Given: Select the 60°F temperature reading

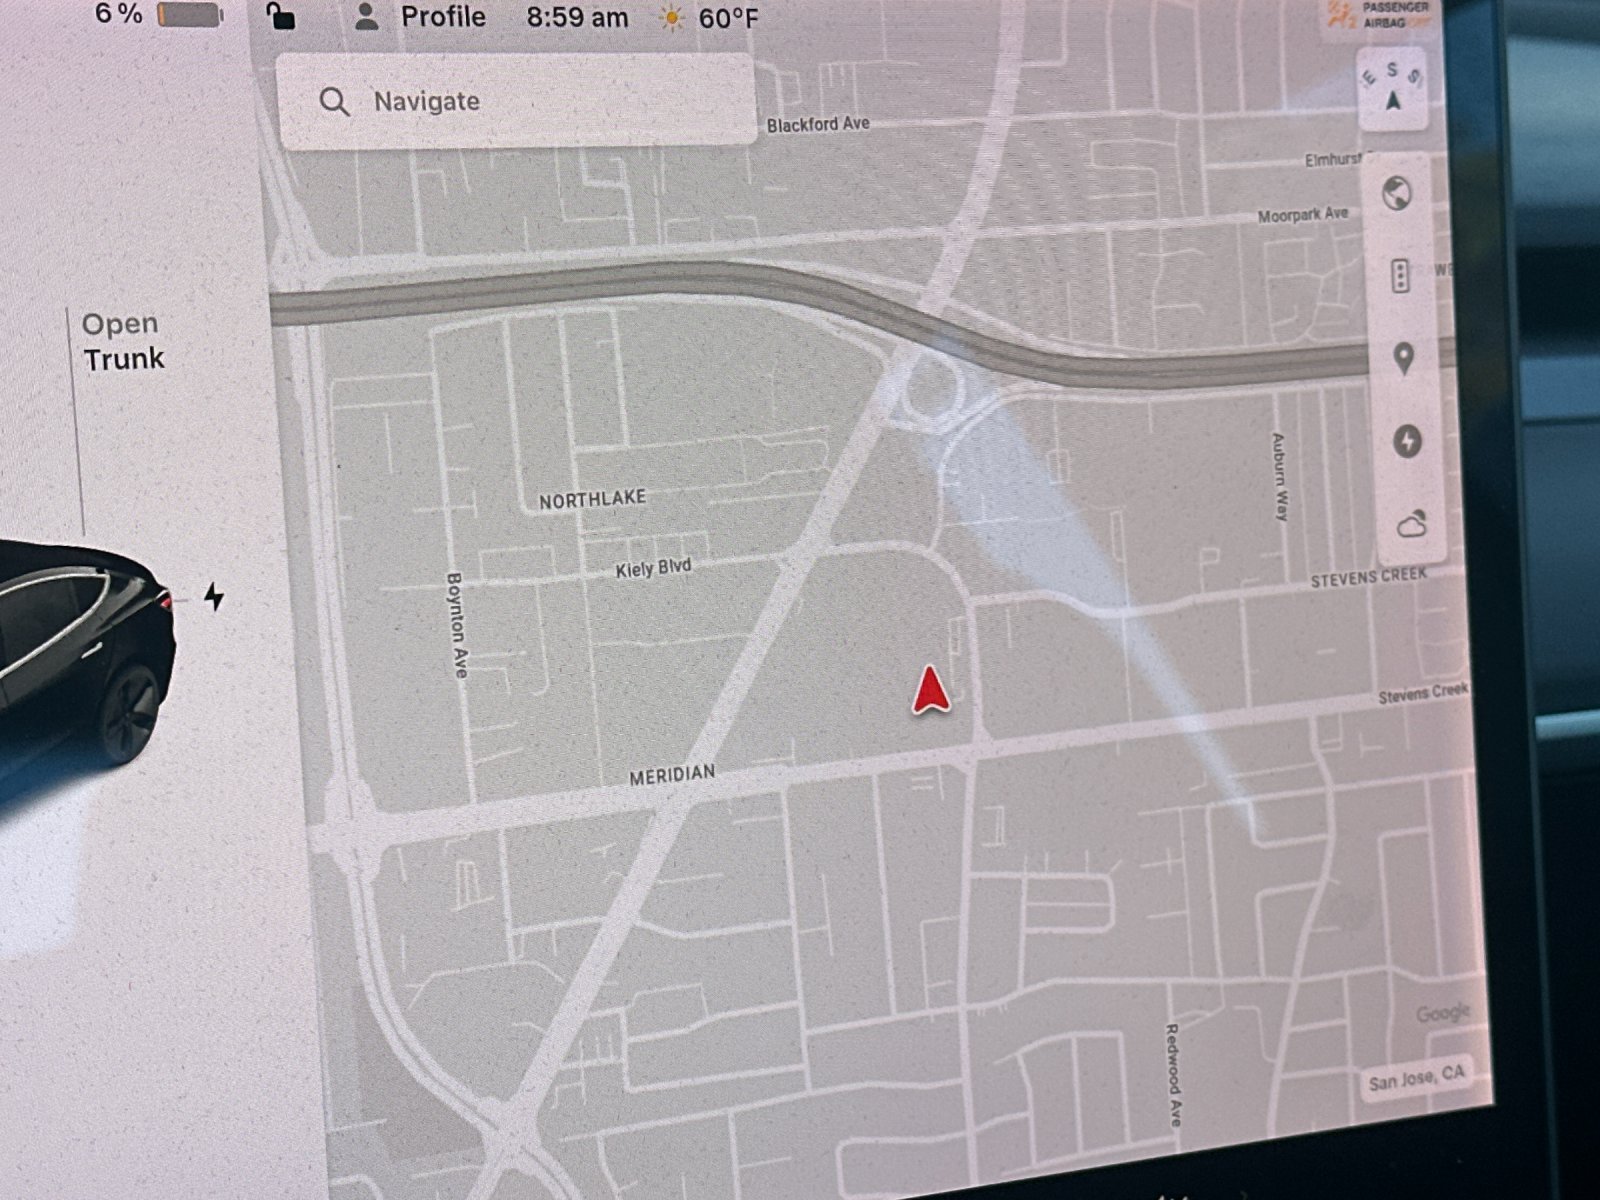Looking at the screenshot, I should 729,19.
